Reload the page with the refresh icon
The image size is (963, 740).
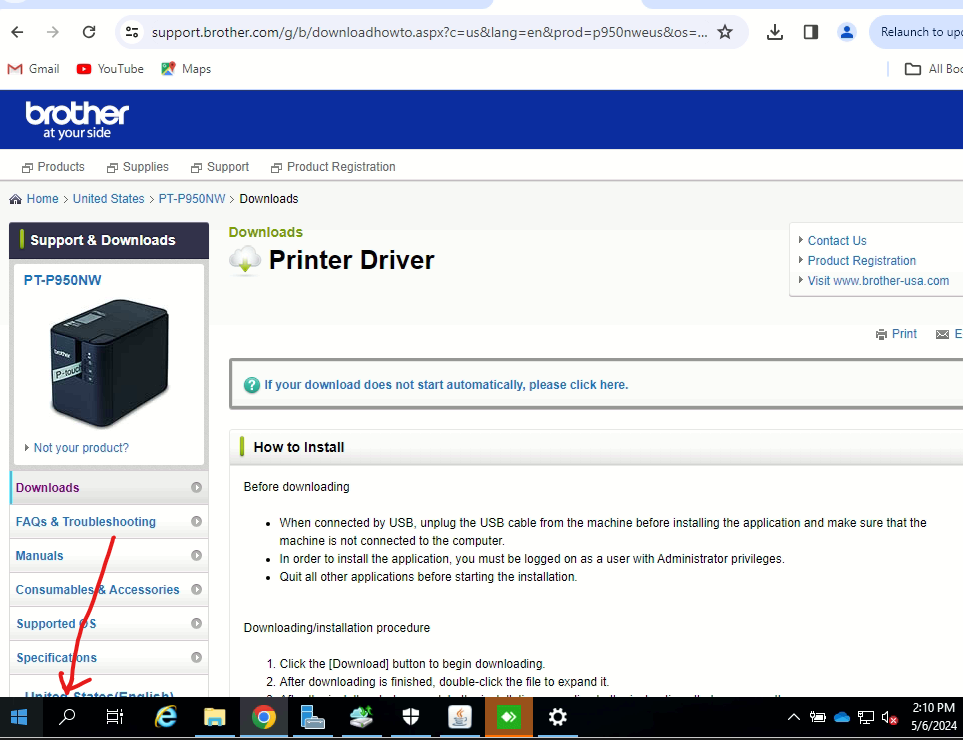[89, 32]
